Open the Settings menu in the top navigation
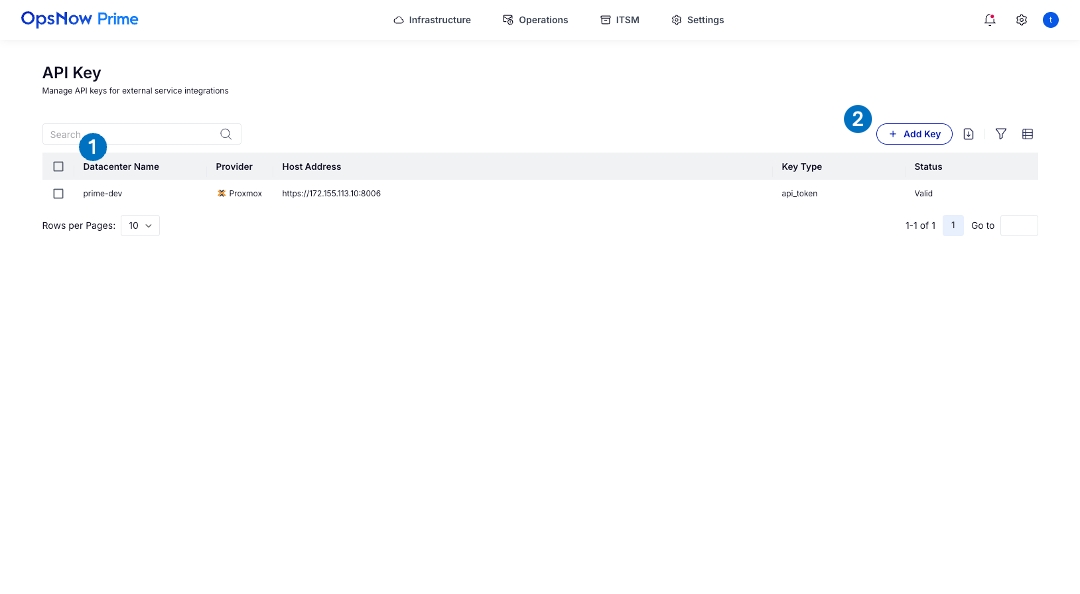This screenshot has width=1080, height=594. (698, 20)
